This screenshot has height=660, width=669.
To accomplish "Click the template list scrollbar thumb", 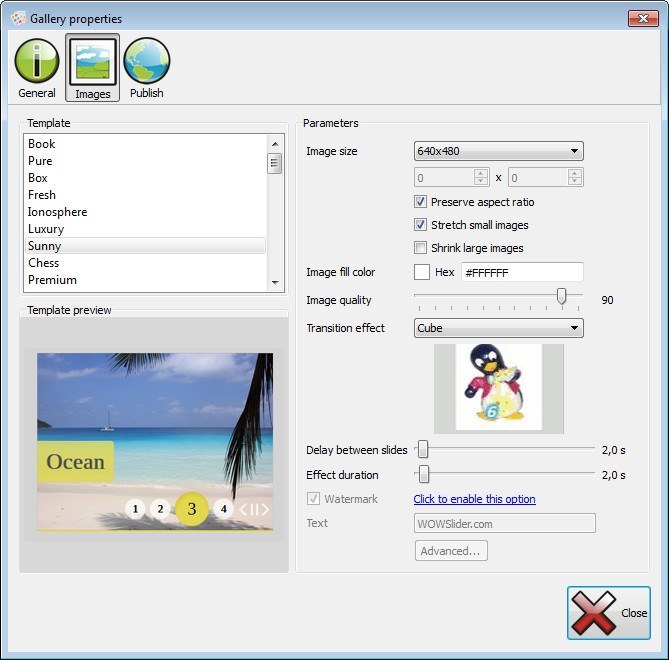I will tap(274, 163).
